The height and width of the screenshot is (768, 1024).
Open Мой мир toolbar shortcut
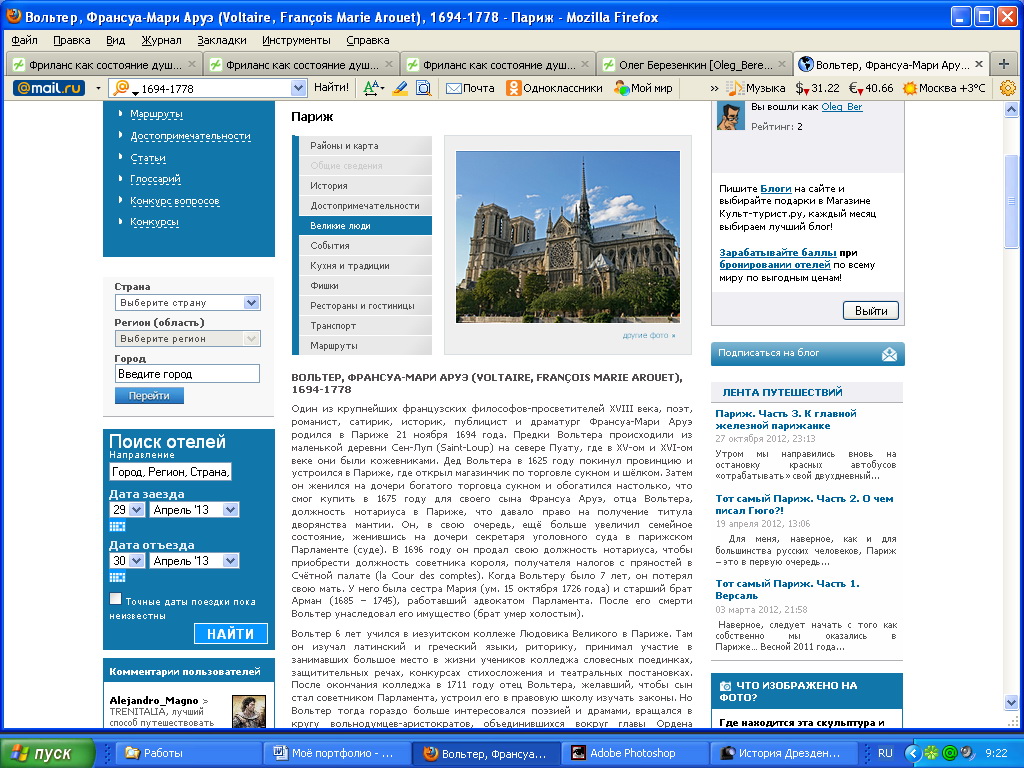pos(643,88)
